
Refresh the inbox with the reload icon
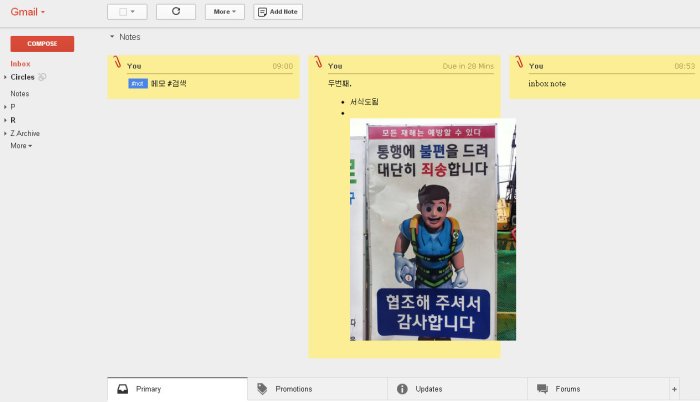point(176,12)
